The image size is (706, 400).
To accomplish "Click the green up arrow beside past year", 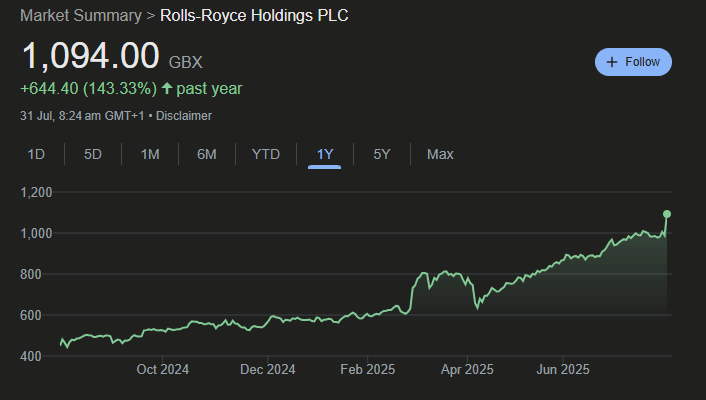I will click(167, 89).
